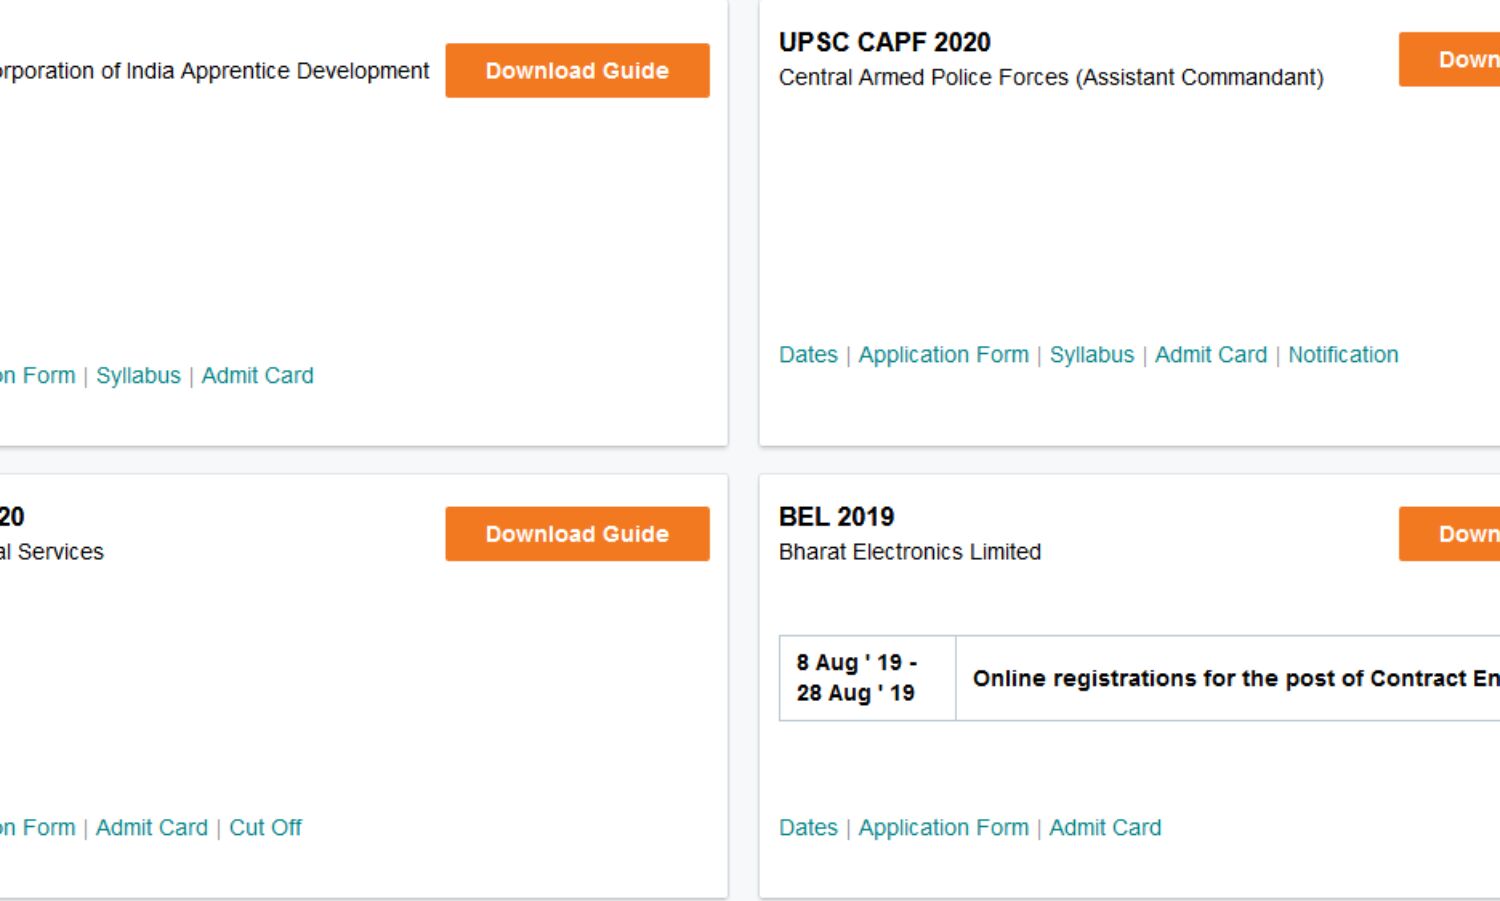
Task: Click Download Guide button beside Services card
Action: point(577,533)
